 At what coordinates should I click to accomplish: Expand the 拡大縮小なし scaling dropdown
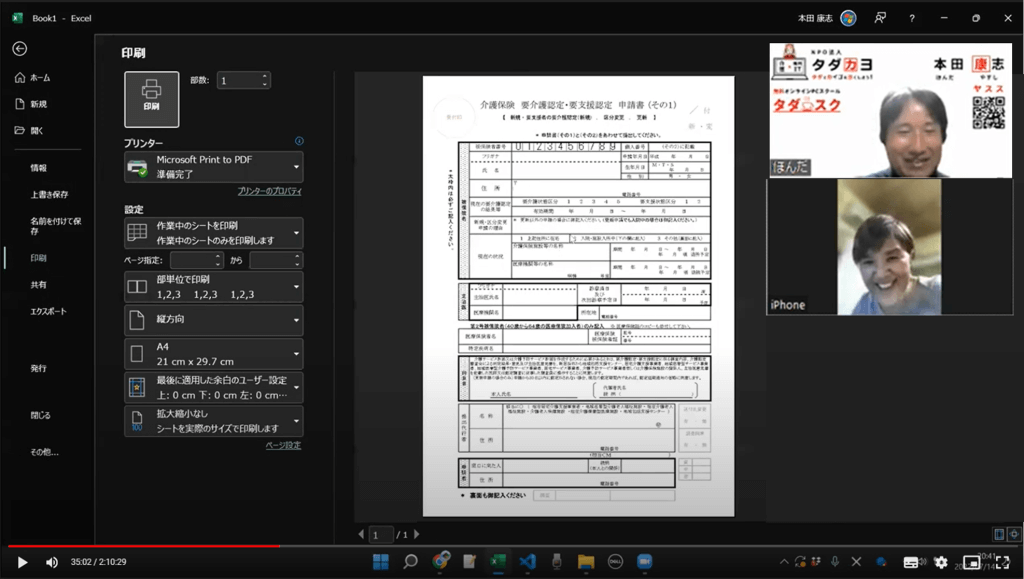(x=213, y=421)
